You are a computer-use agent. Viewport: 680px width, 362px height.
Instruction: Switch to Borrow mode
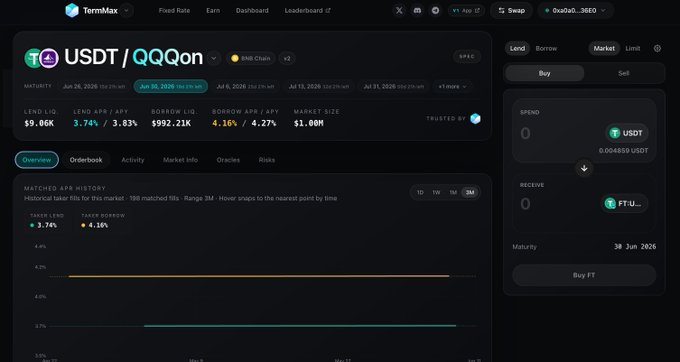point(546,49)
